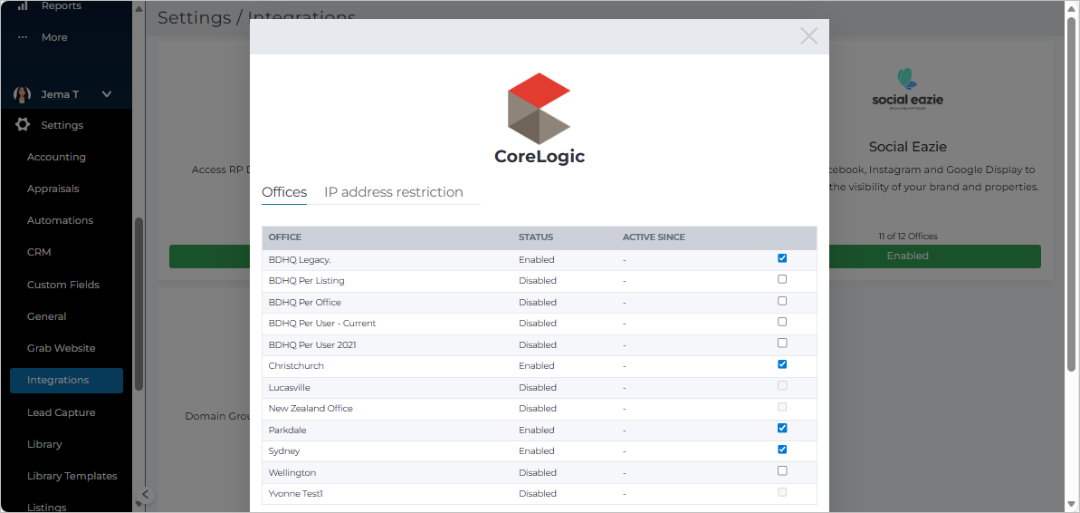Check the BDHQ Per Office checkbox

coord(782,301)
